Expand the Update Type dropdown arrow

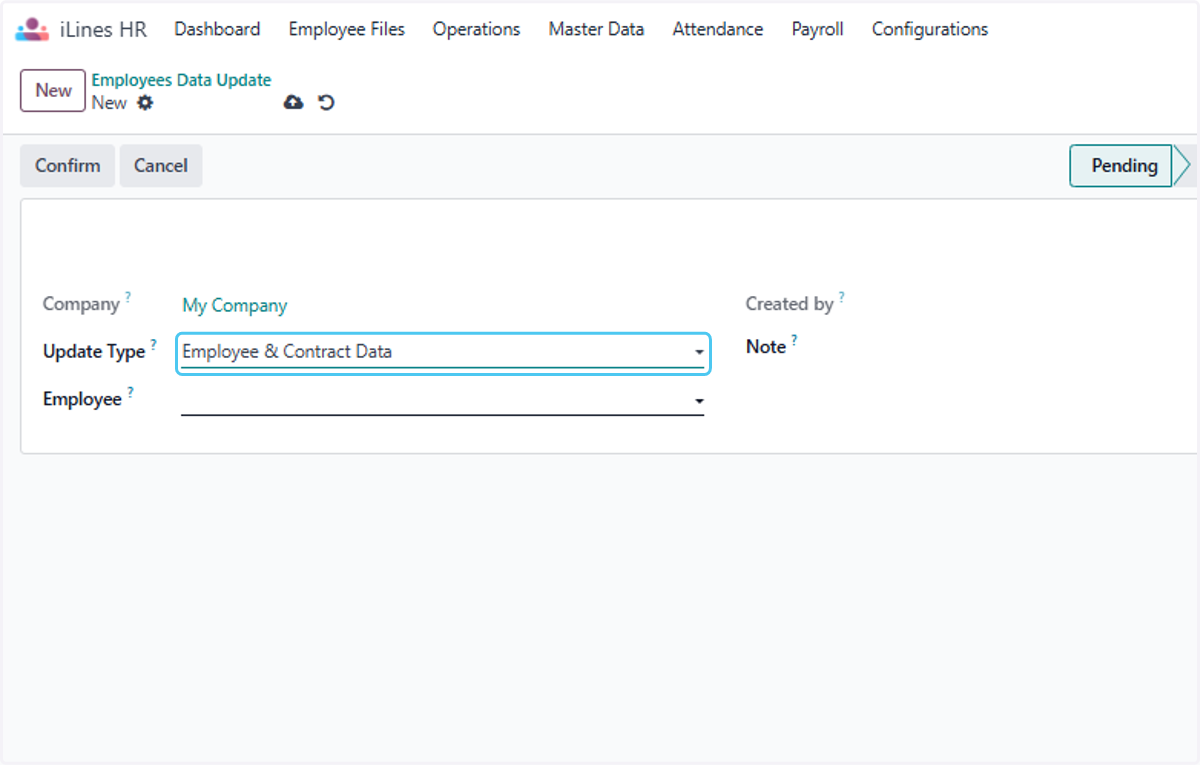pos(699,353)
